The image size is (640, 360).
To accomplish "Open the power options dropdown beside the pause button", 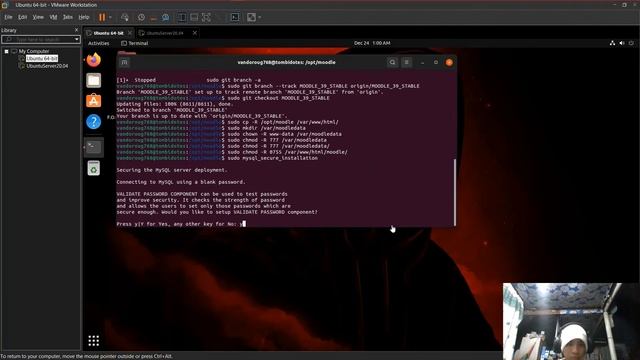I will coord(111,17).
